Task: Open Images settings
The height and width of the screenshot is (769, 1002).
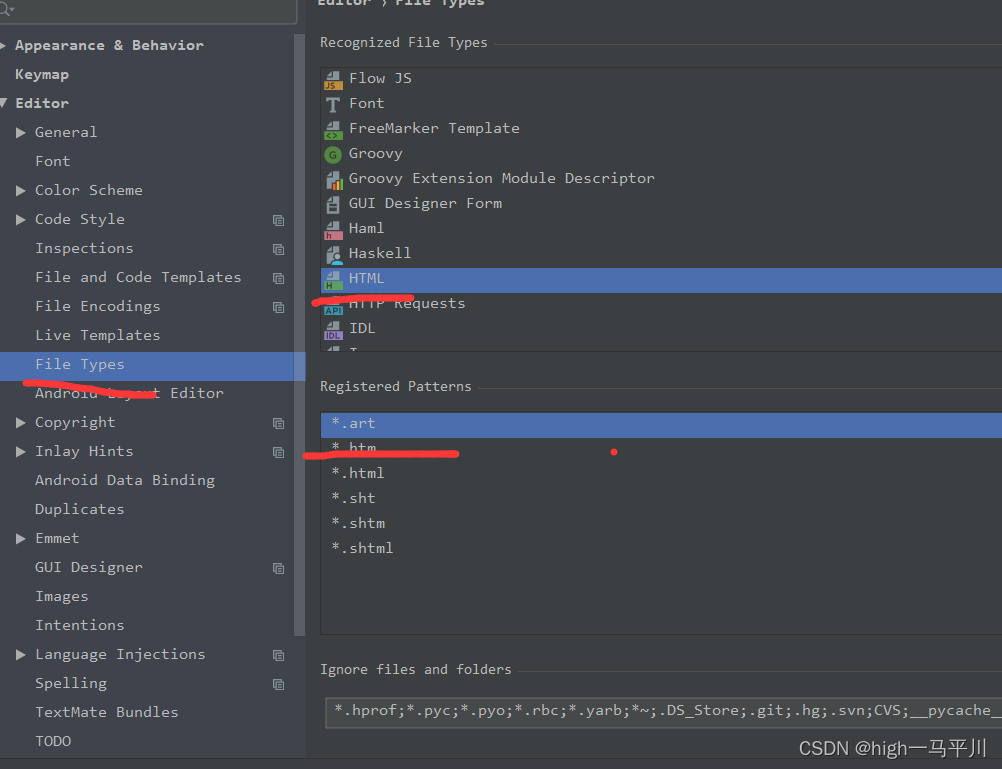Action: pos(61,596)
